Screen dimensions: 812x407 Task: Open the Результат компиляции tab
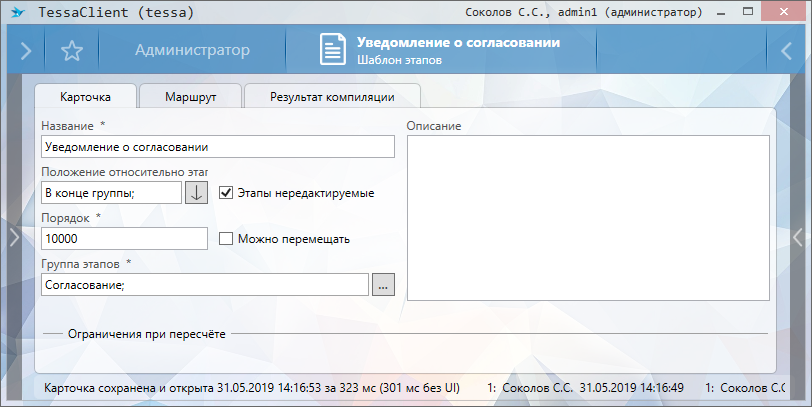coord(332,97)
